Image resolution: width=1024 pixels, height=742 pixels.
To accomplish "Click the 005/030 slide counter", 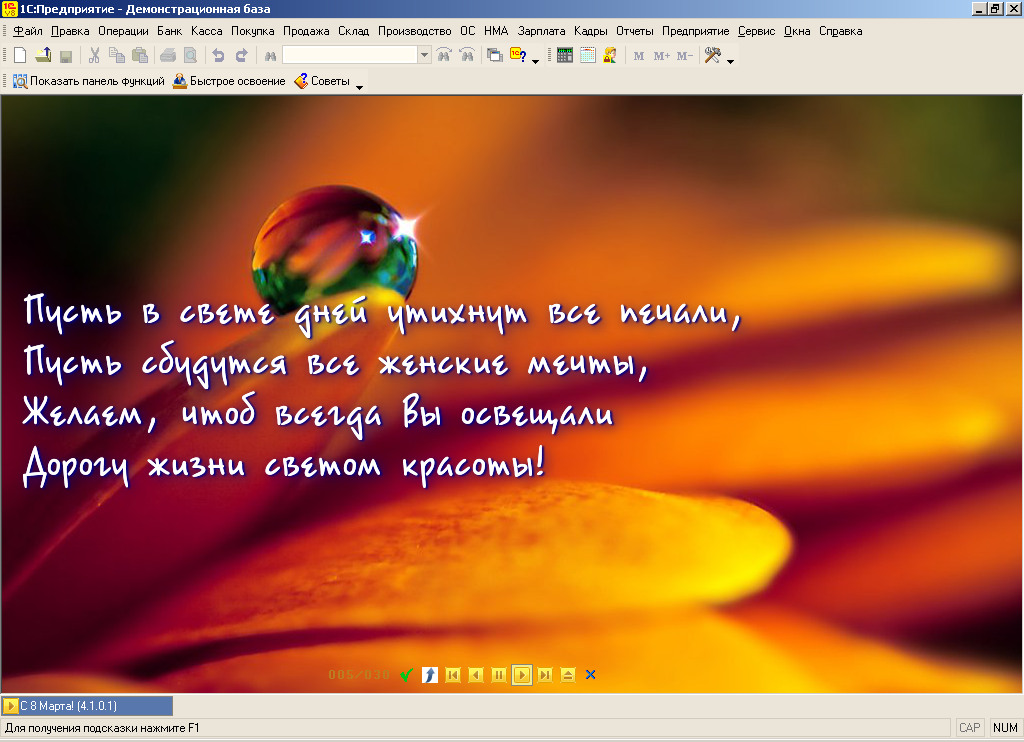I will [x=359, y=675].
